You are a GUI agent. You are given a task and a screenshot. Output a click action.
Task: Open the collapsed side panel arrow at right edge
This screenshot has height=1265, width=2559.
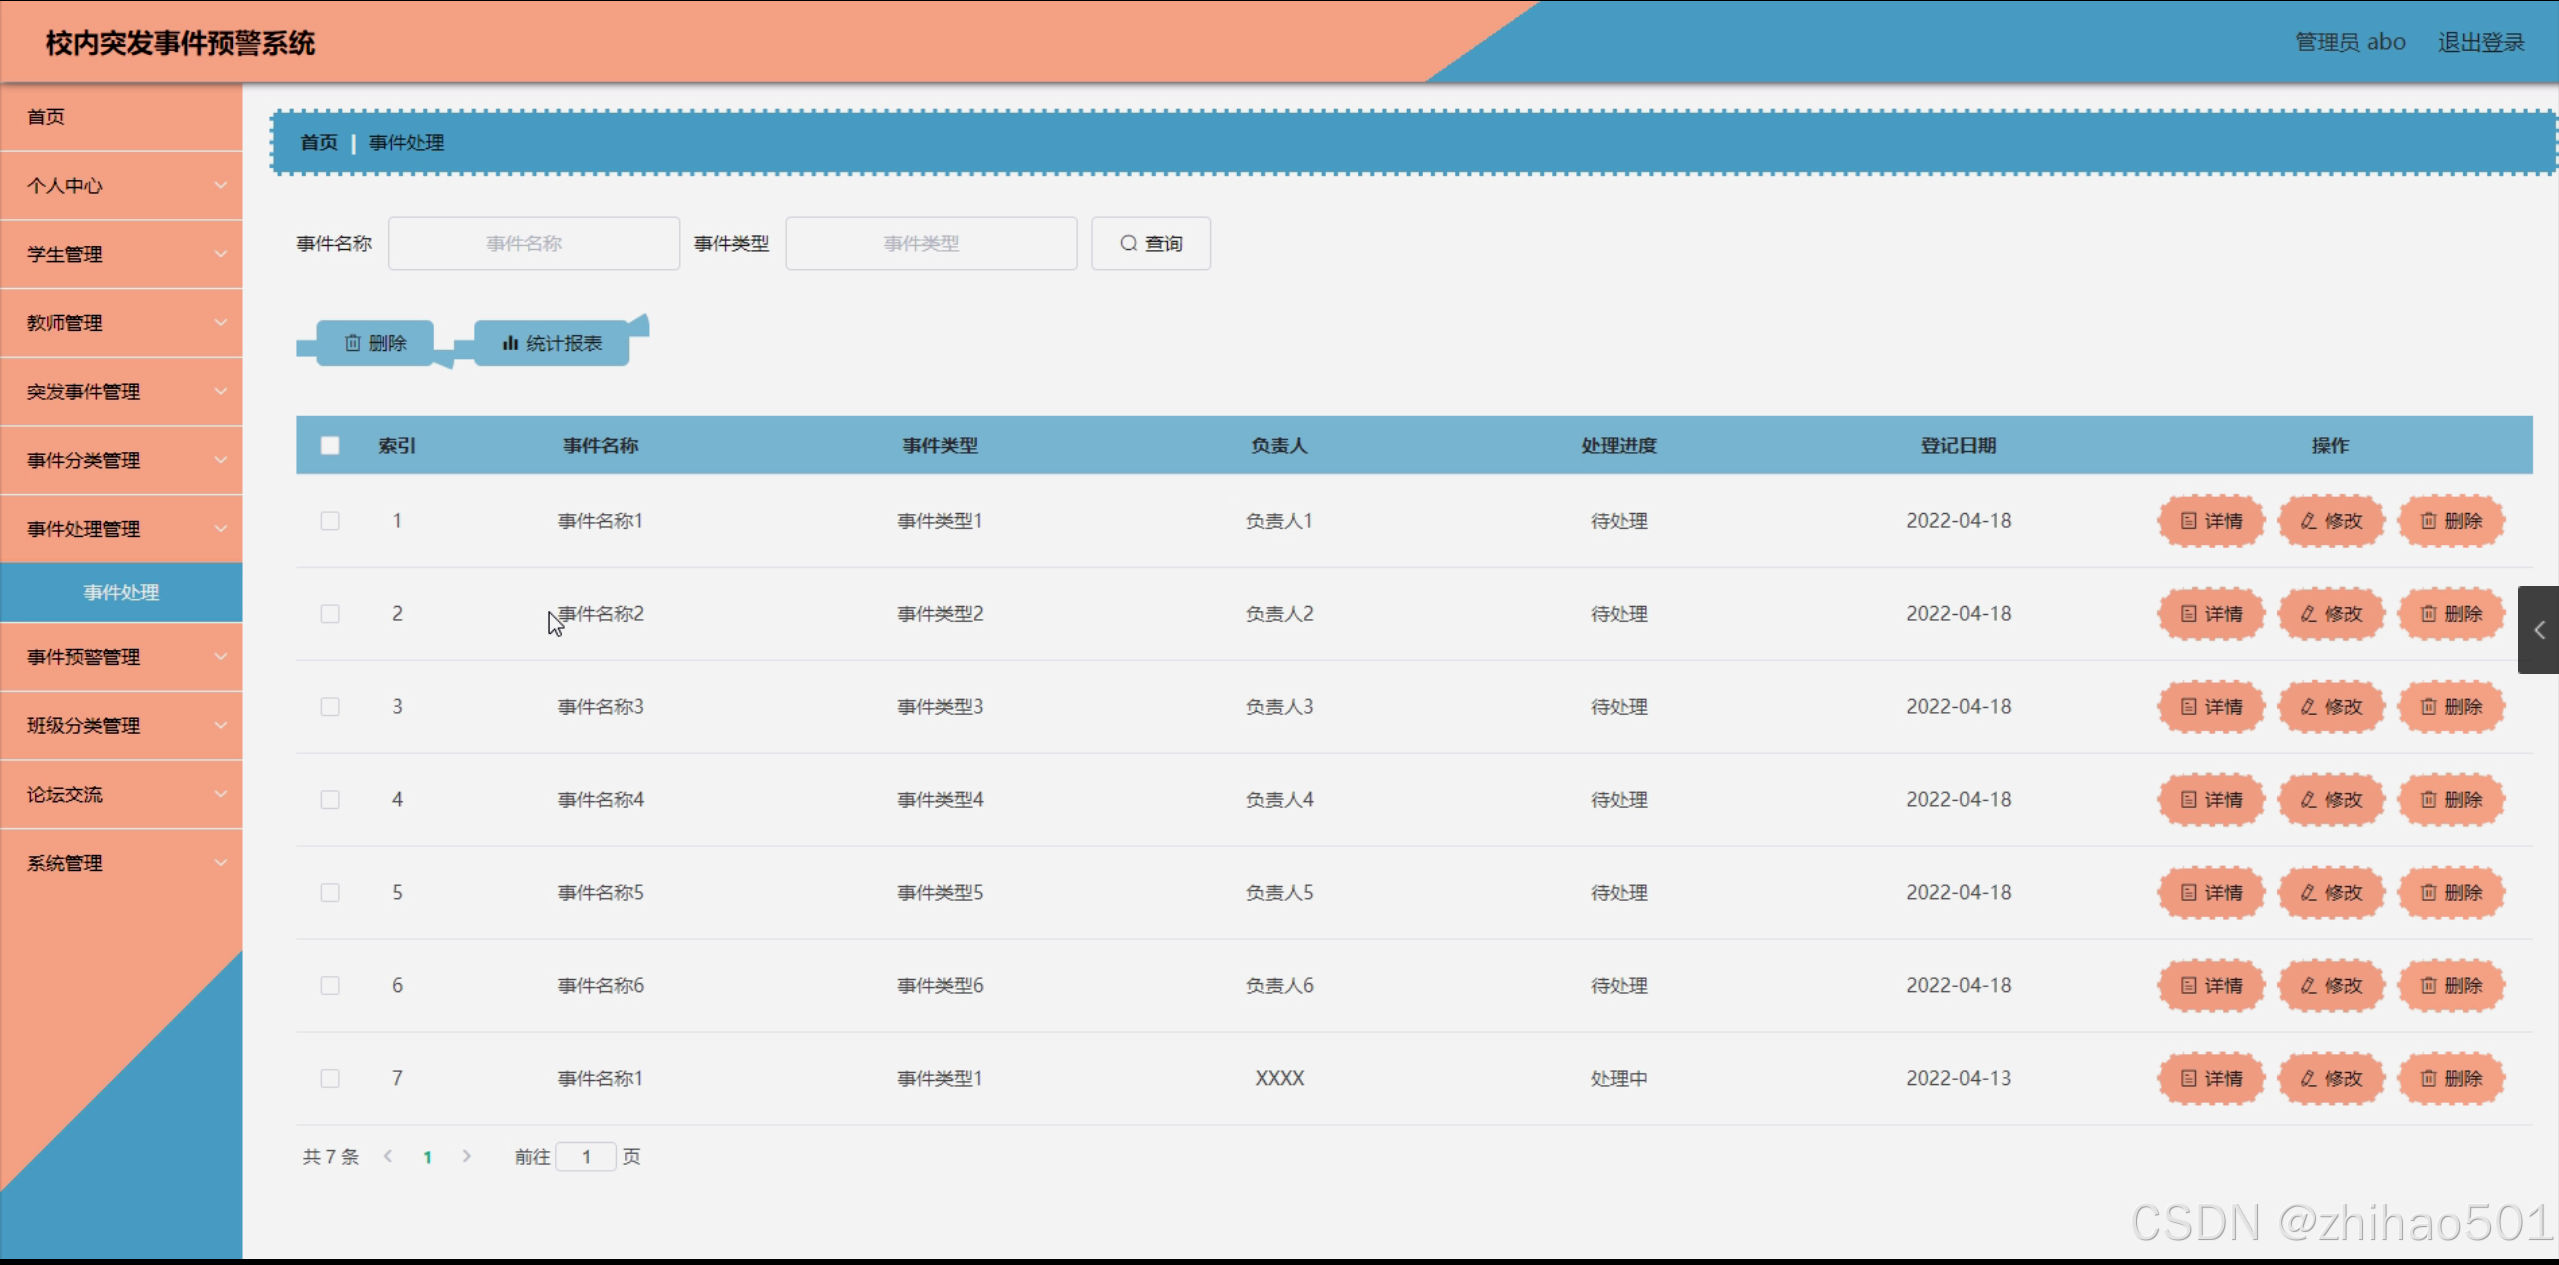(x=2538, y=630)
